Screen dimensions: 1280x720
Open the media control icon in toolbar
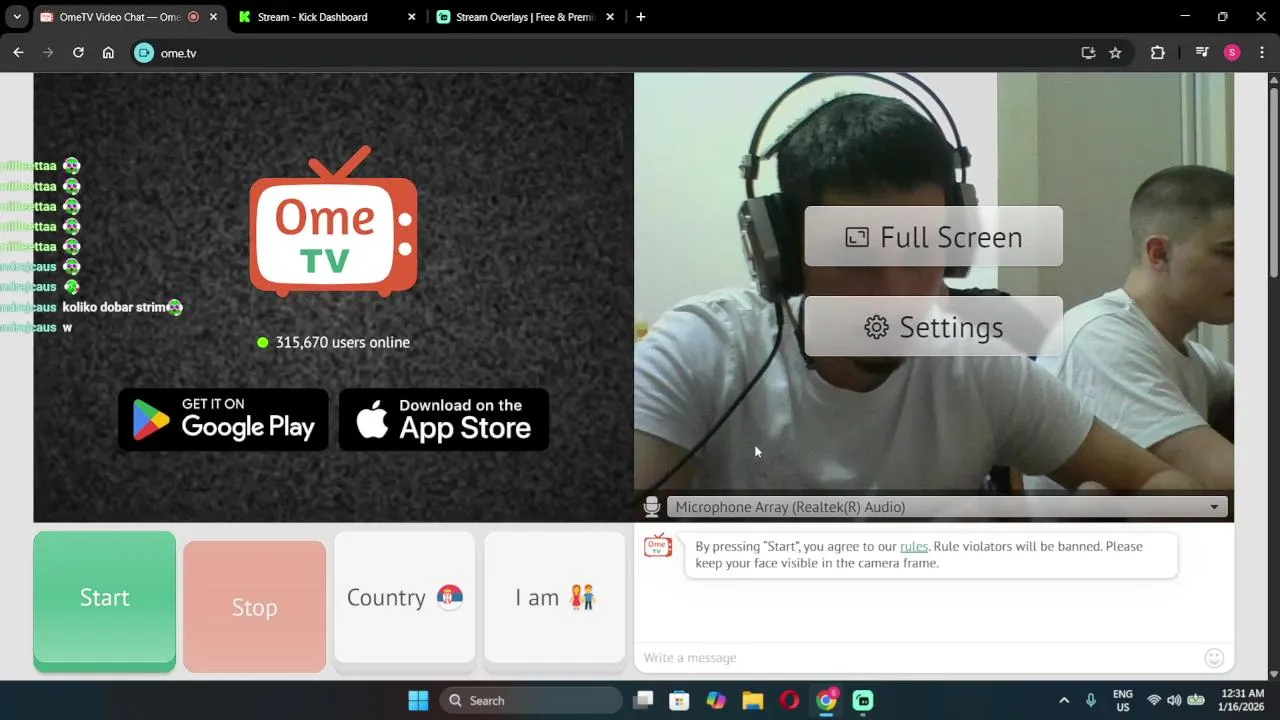pyautogui.click(x=1202, y=53)
